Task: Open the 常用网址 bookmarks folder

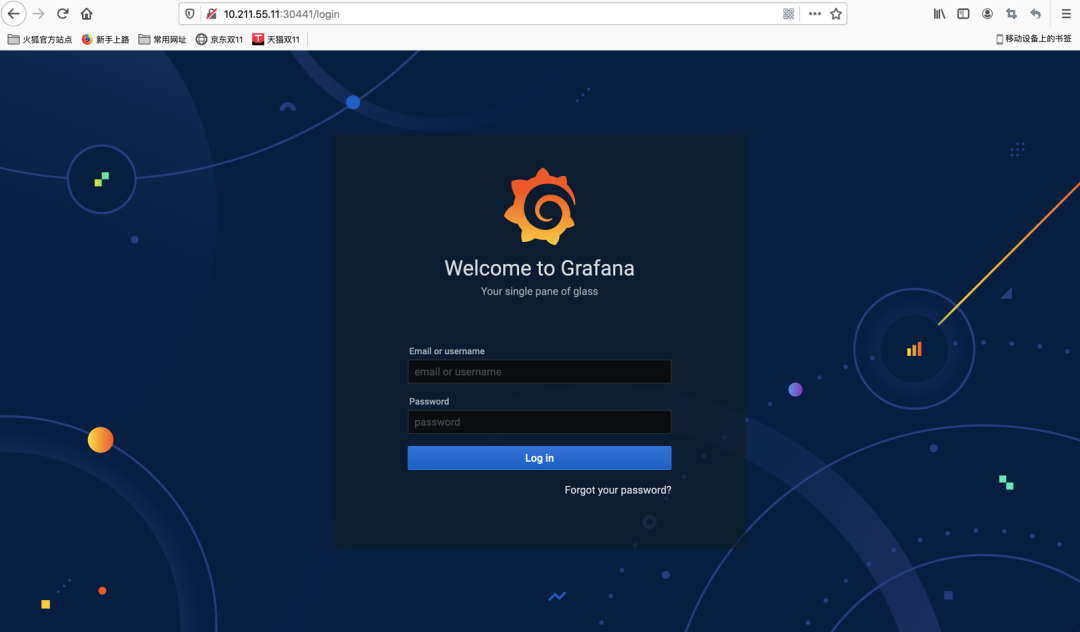Action: (x=162, y=39)
